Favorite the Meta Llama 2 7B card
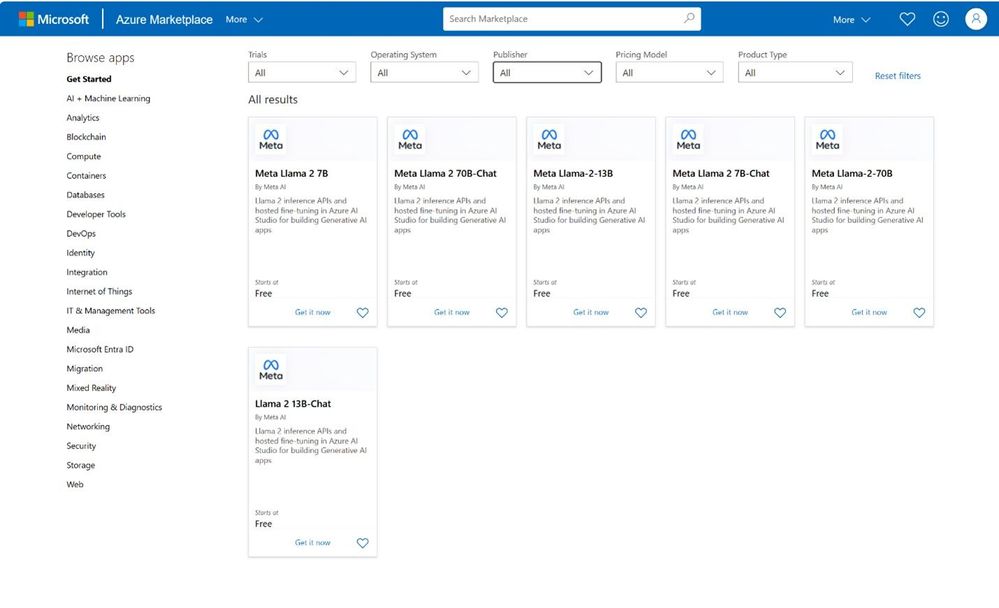The width and height of the screenshot is (999, 608). pyautogui.click(x=363, y=313)
